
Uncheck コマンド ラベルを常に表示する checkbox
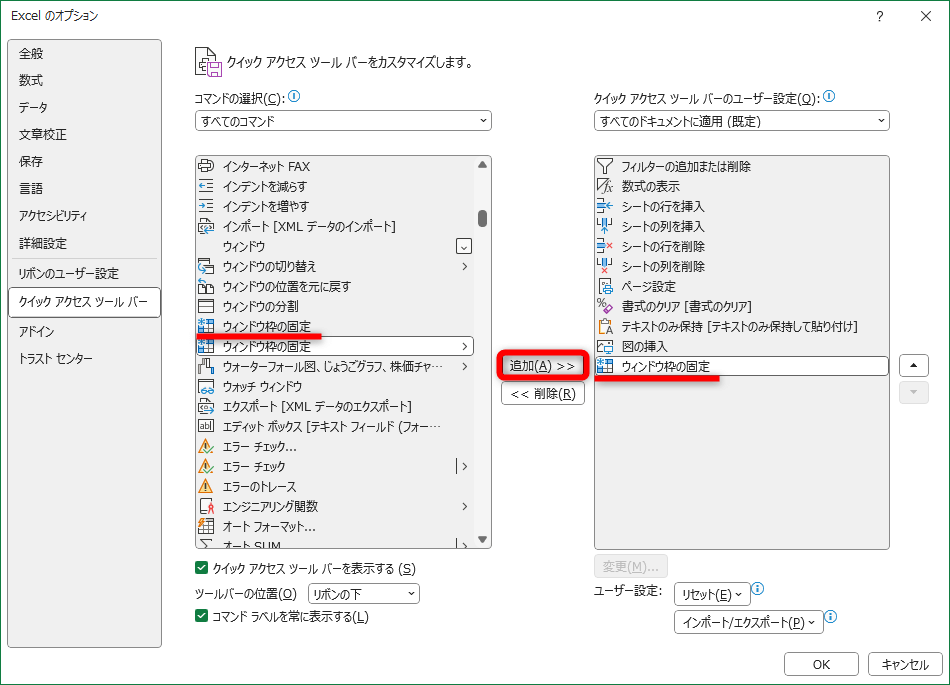click(x=202, y=617)
